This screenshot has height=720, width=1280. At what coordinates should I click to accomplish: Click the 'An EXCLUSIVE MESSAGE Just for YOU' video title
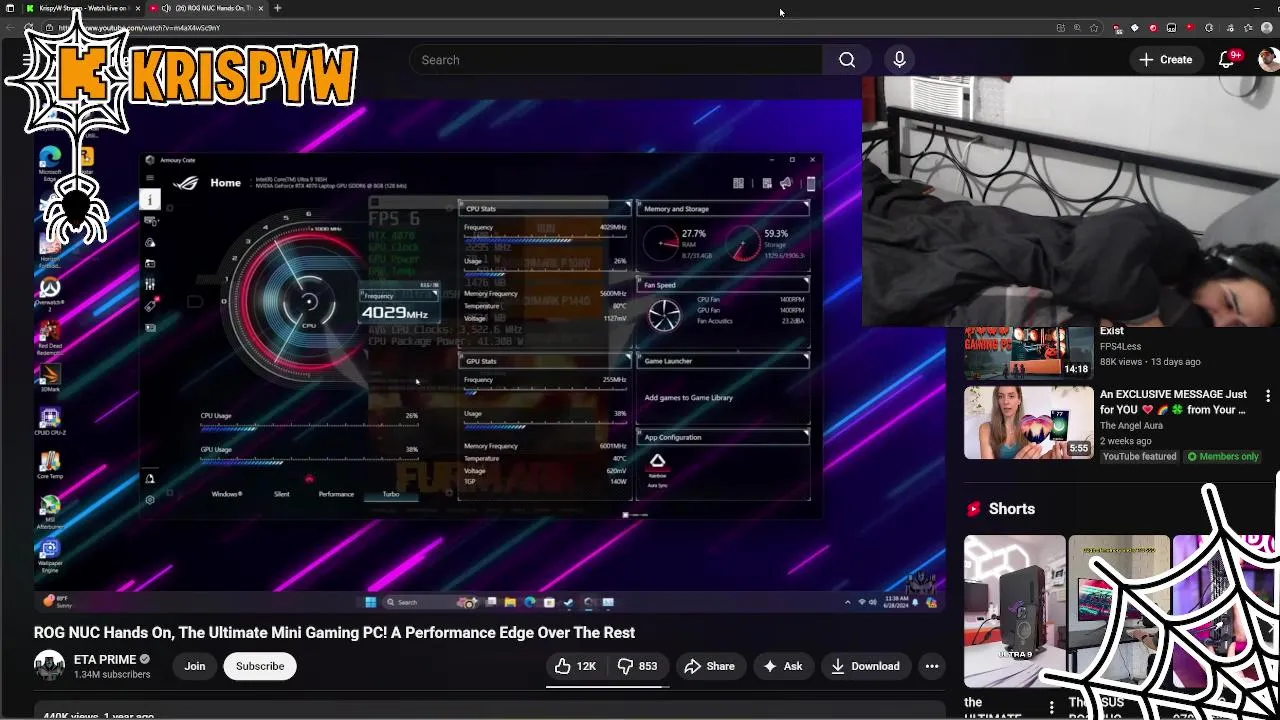(x=1173, y=402)
